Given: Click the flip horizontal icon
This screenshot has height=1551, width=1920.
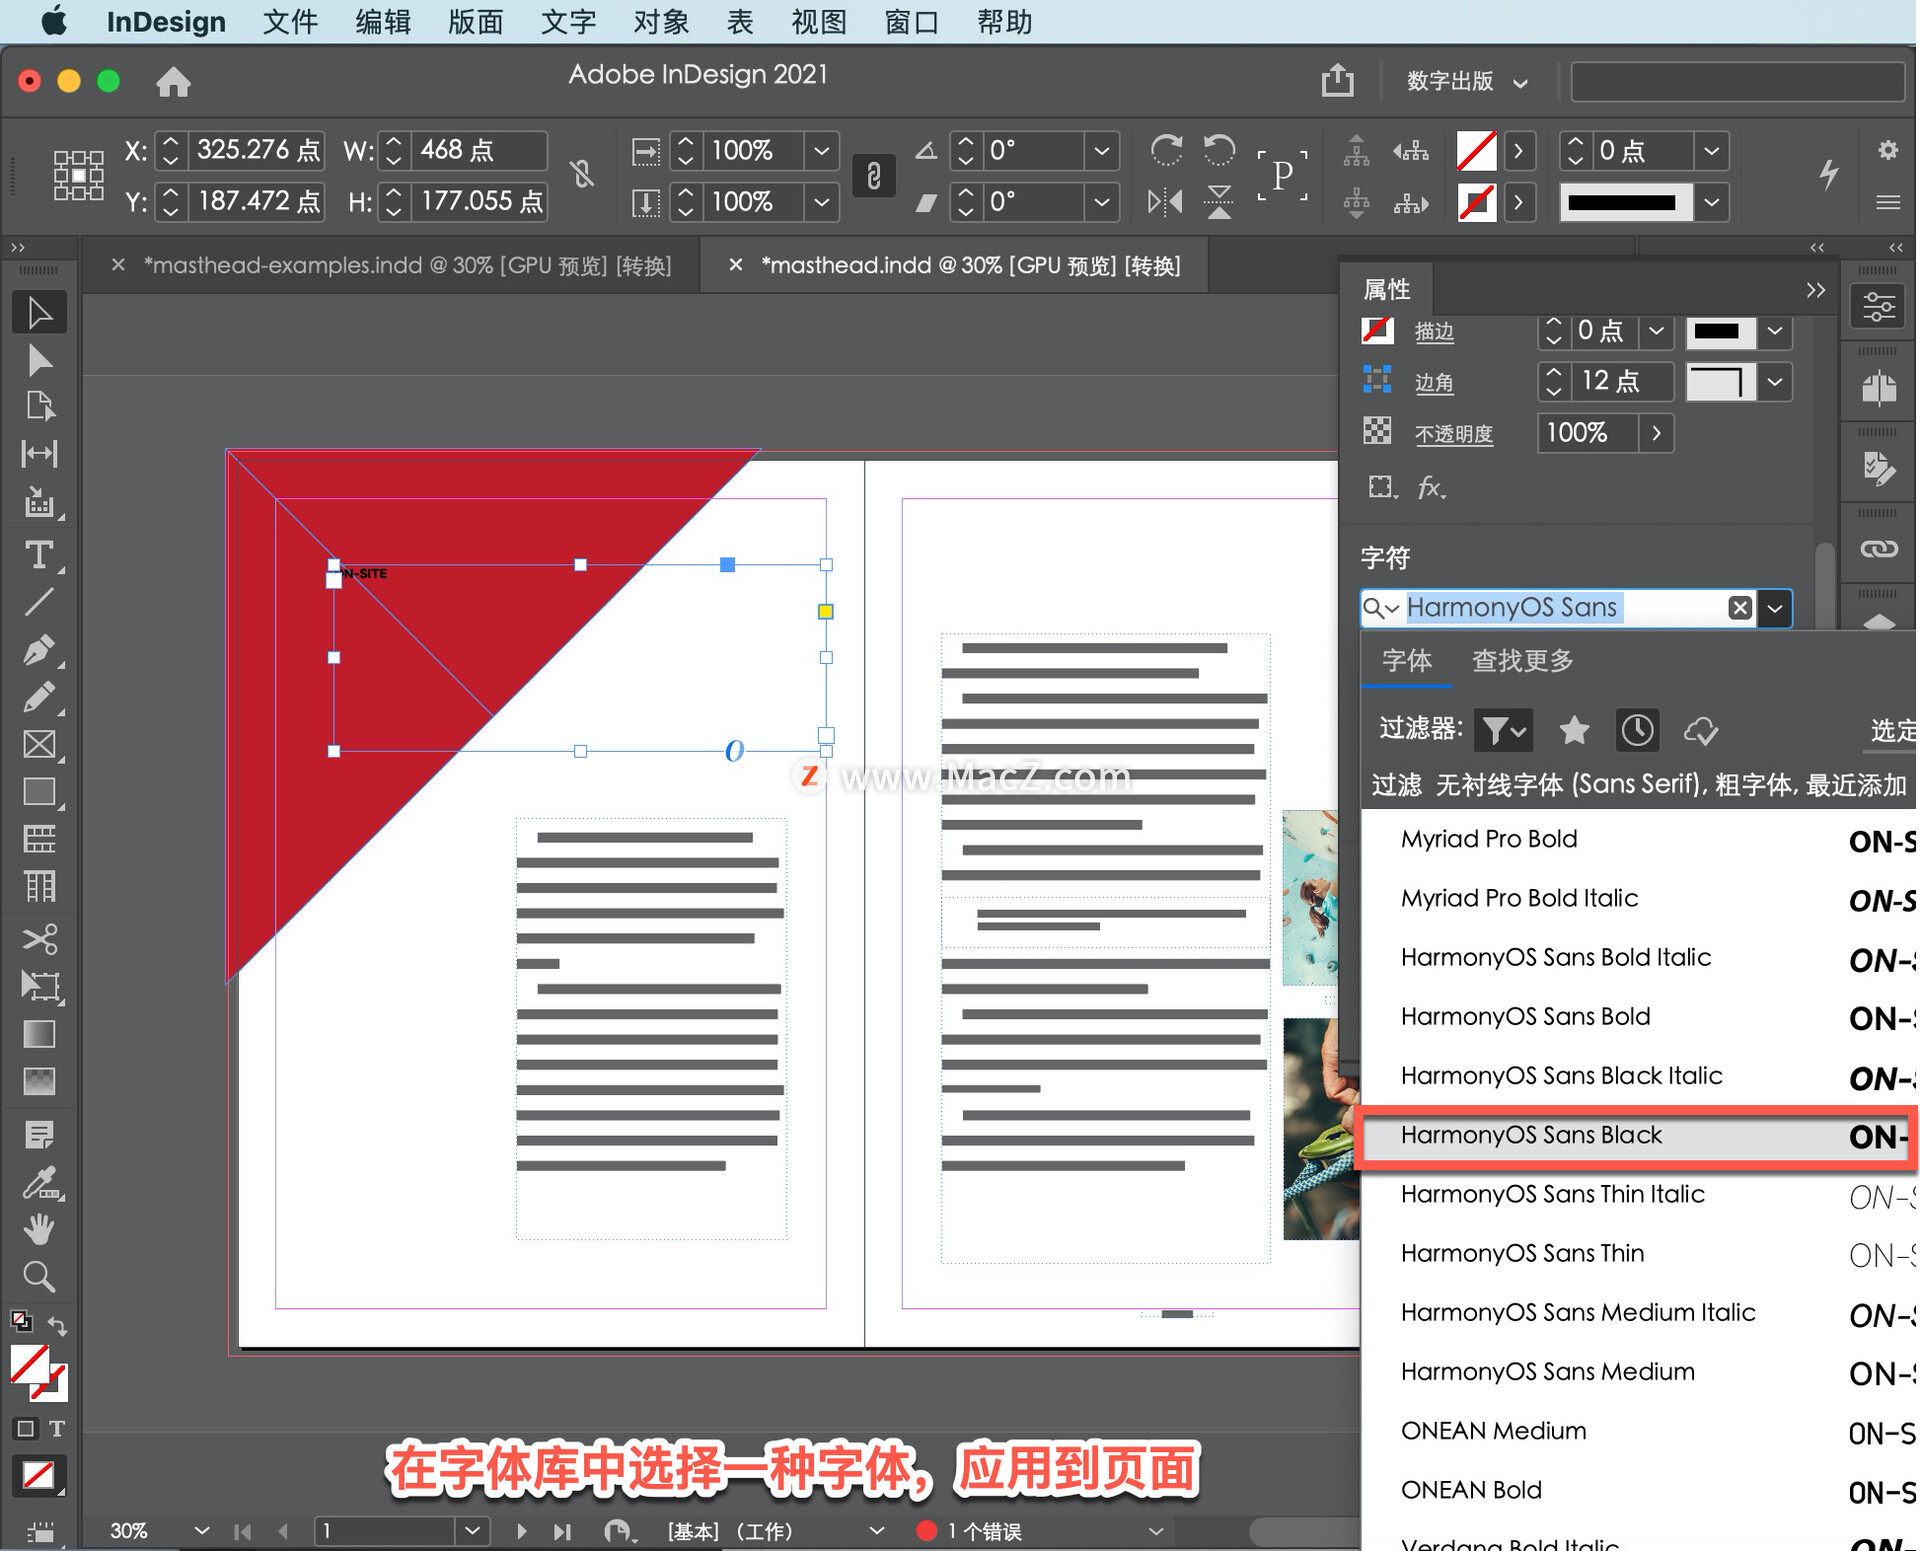Looking at the screenshot, I should (x=1166, y=202).
